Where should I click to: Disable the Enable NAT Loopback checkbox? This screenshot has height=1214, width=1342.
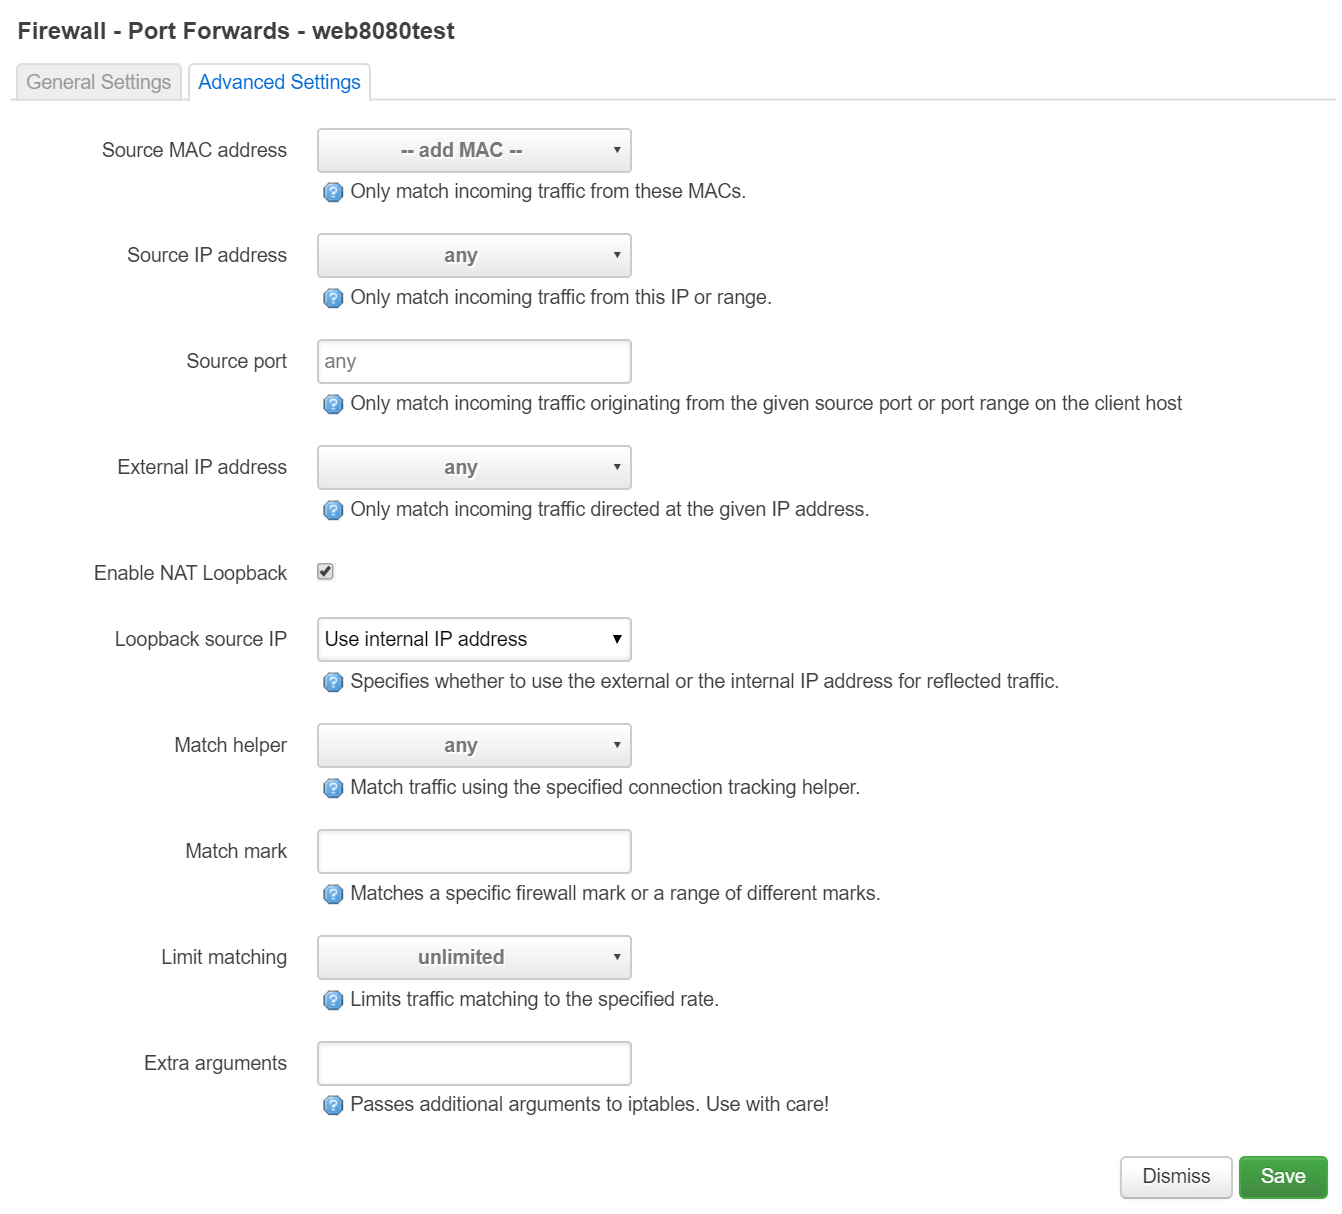(x=325, y=572)
